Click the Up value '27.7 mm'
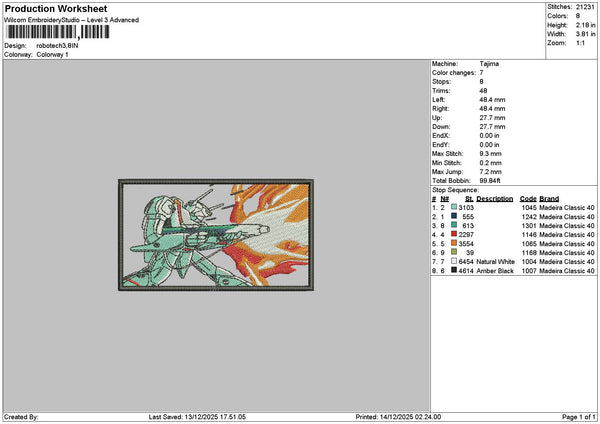 (492, 118)
